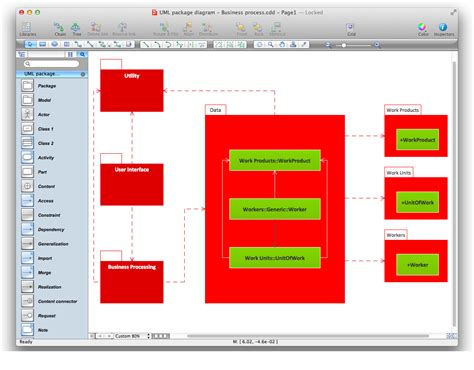The width and height of the screenshot is (474, 370).
Task: Toggle the Grid button in toolbar
Action: 351,29
